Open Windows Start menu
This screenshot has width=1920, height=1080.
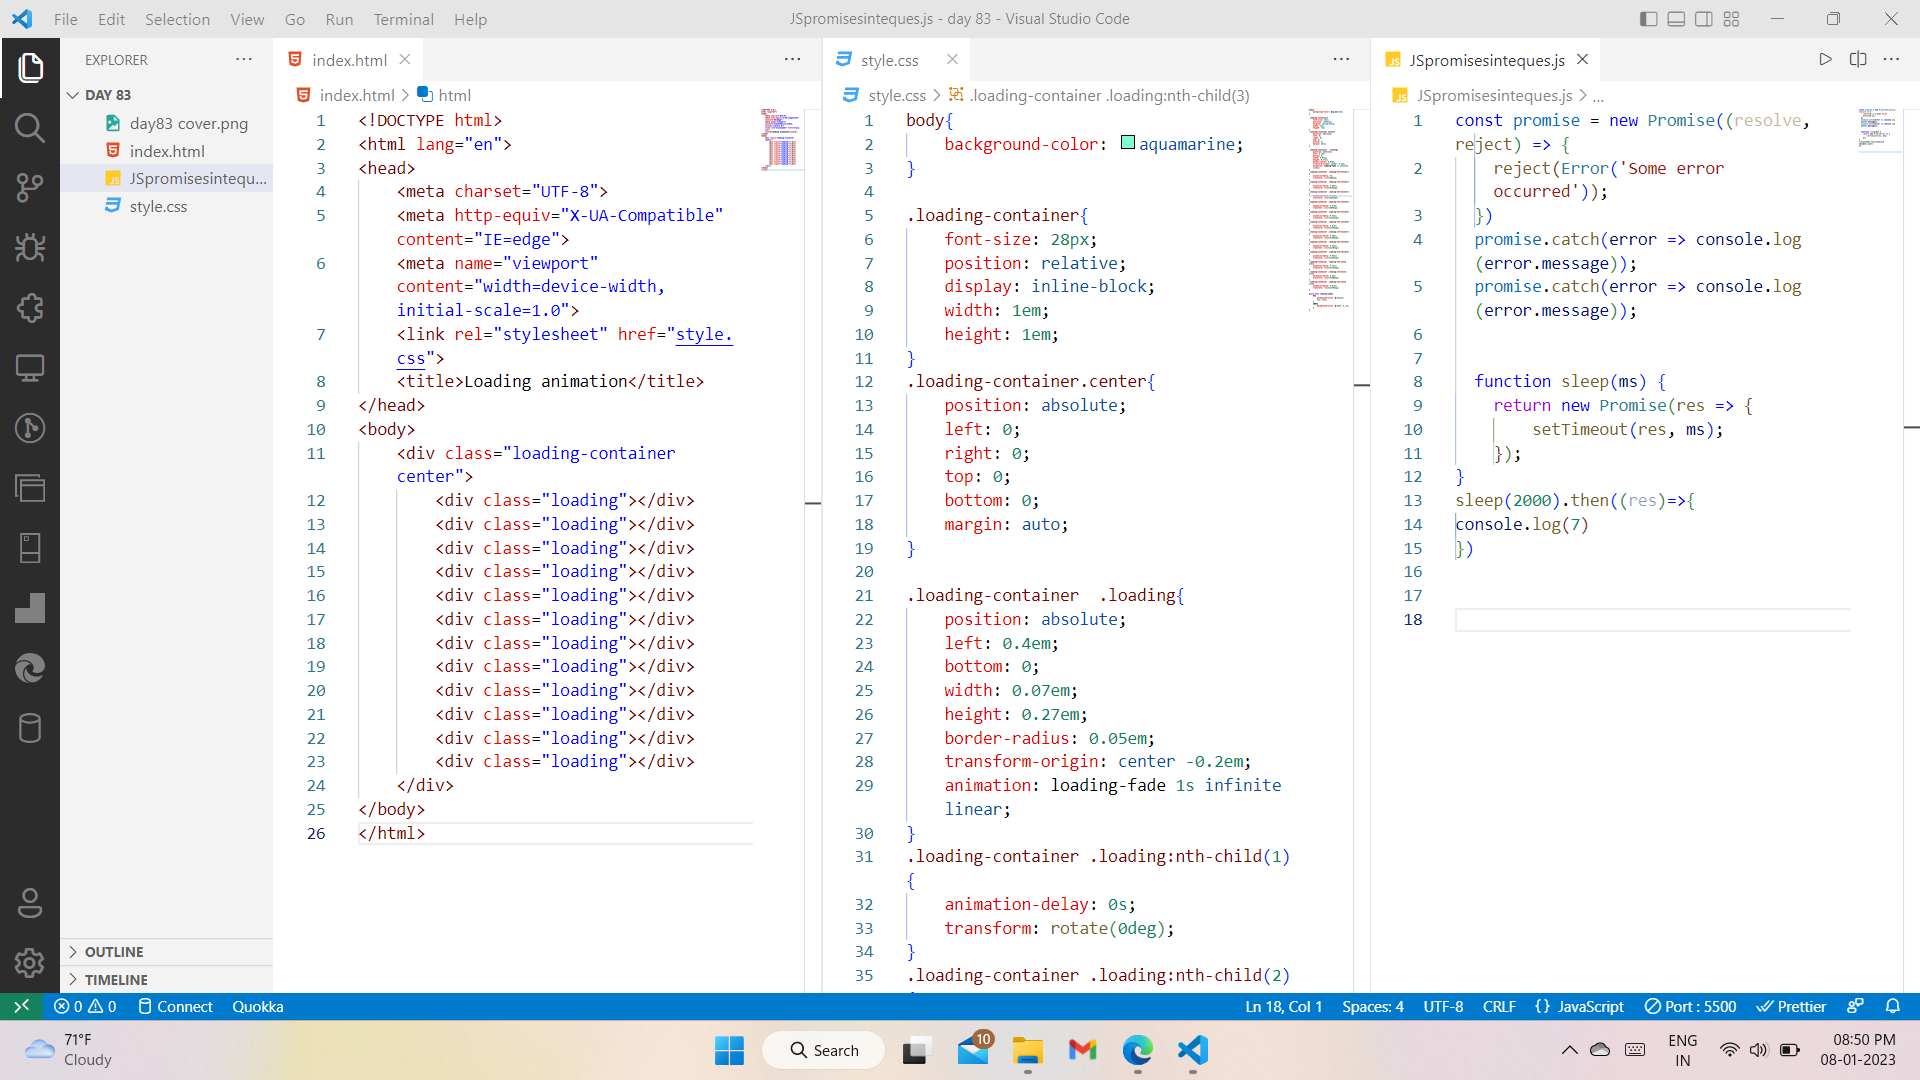729,1050
